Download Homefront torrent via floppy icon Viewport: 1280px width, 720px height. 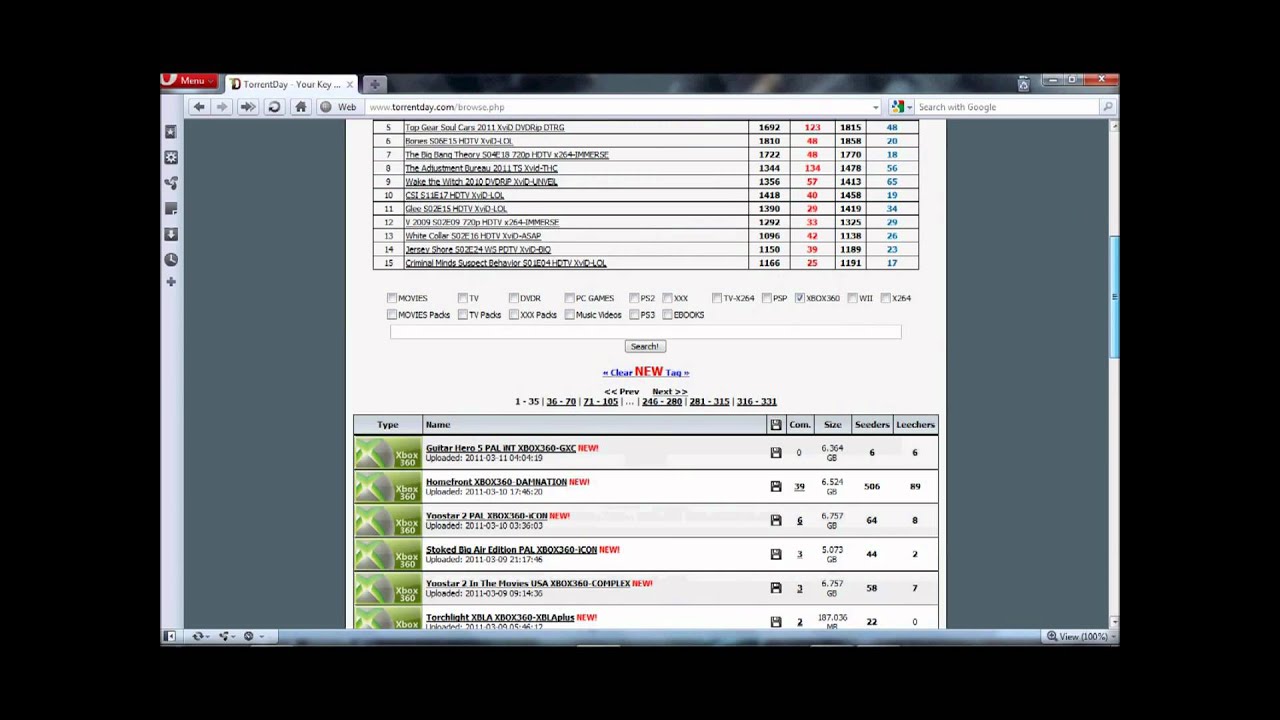pyautogui.click(x=776, y=487)
